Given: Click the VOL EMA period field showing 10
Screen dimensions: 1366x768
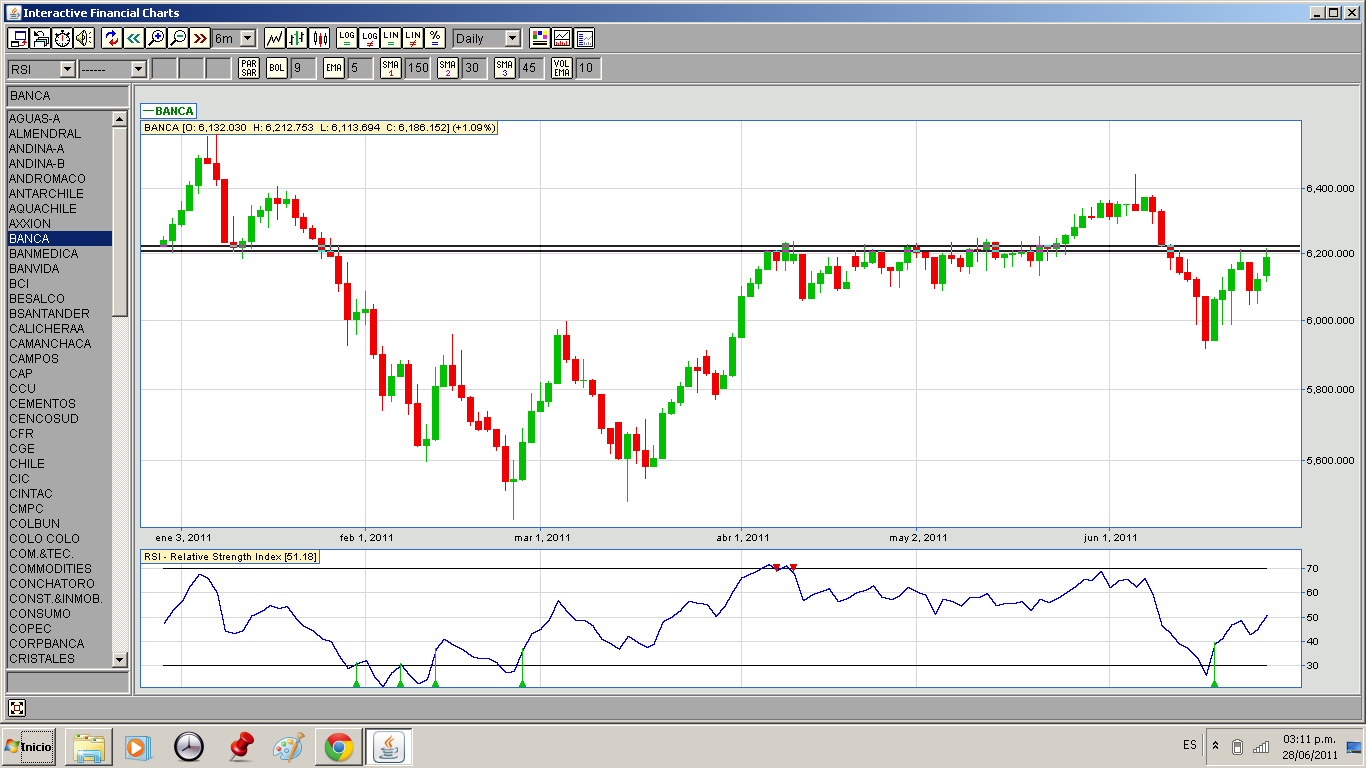Looking at the screenshot, I should [588, 68].
